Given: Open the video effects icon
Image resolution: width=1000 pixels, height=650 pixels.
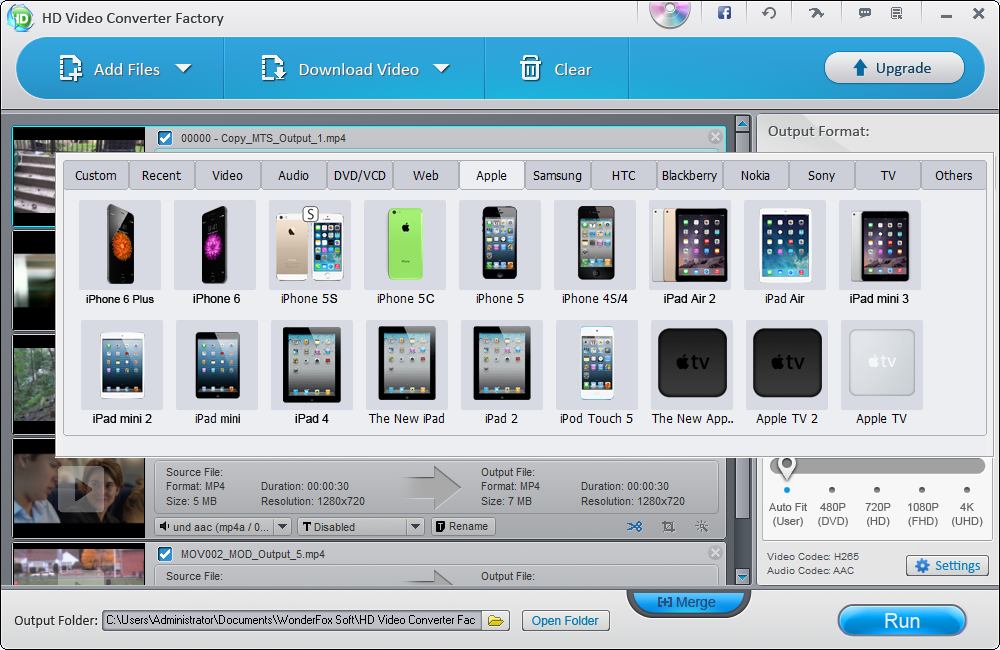Looking at the screenshot, I should click(x=702, y=526).
